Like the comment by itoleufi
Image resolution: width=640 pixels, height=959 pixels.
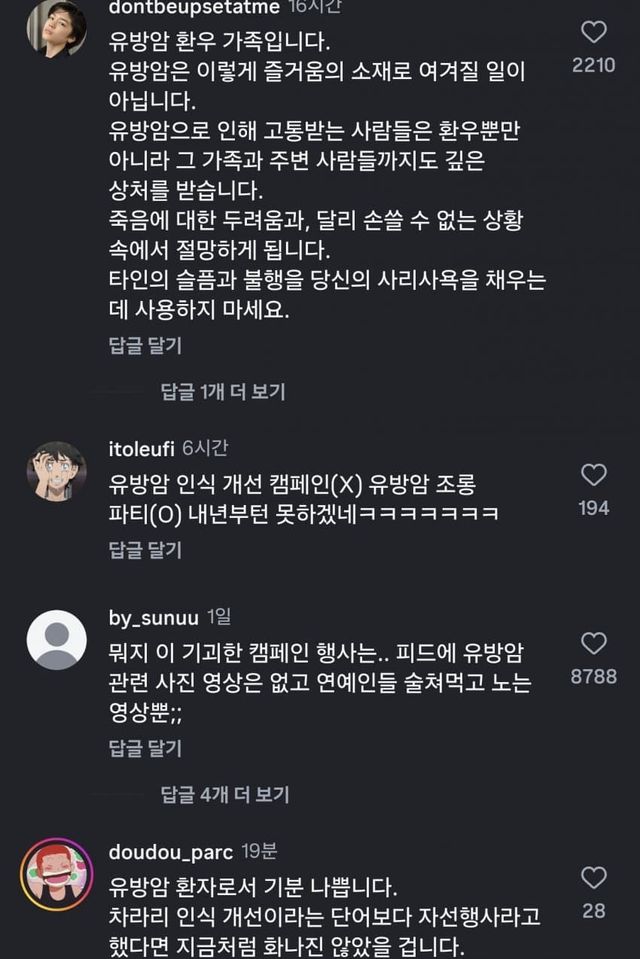[x=594, y=474]
